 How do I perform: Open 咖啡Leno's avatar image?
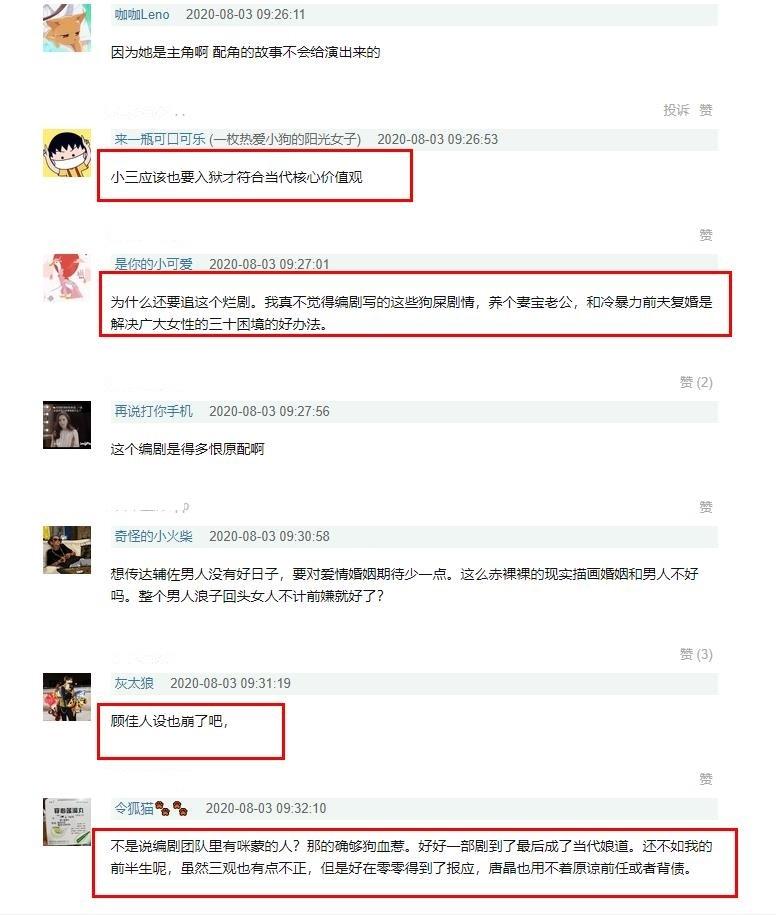(67, 27)
